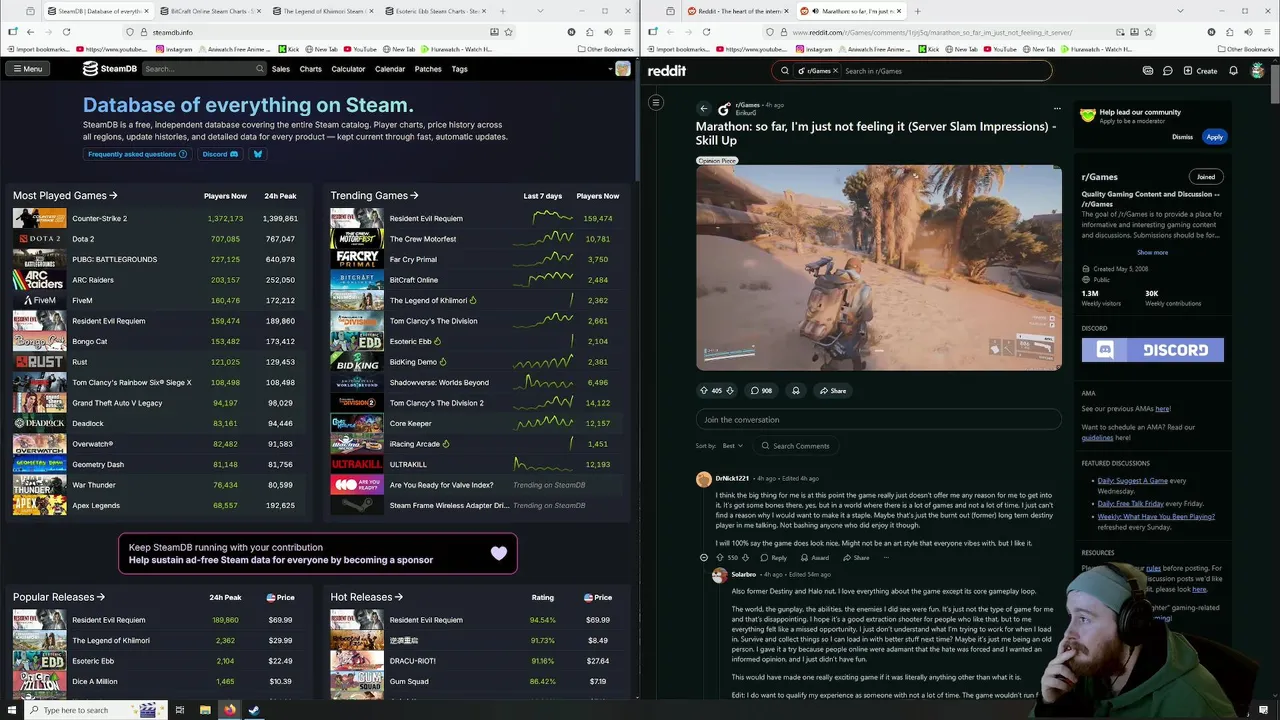Expand the Hot Releases list

tap(367, 597)
